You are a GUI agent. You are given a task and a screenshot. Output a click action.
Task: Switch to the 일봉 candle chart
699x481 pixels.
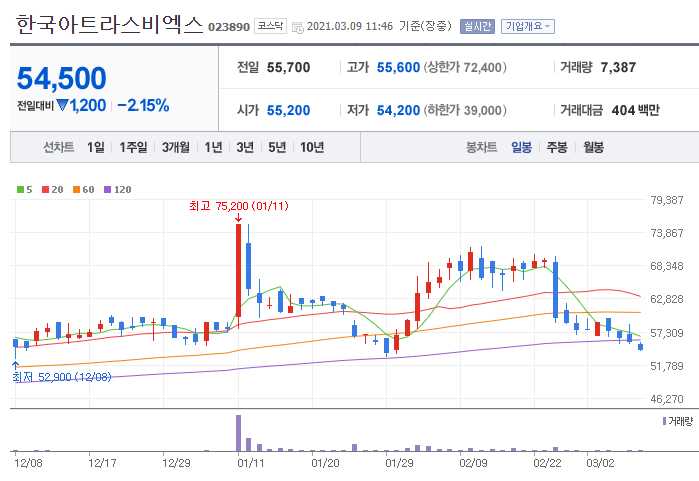pos(522,147)
